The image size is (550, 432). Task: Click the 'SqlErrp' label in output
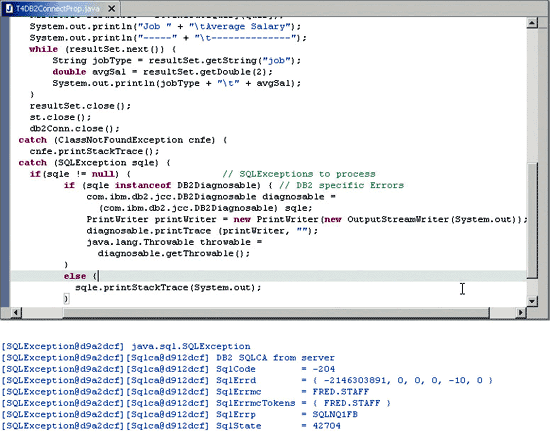click(236, 414)
